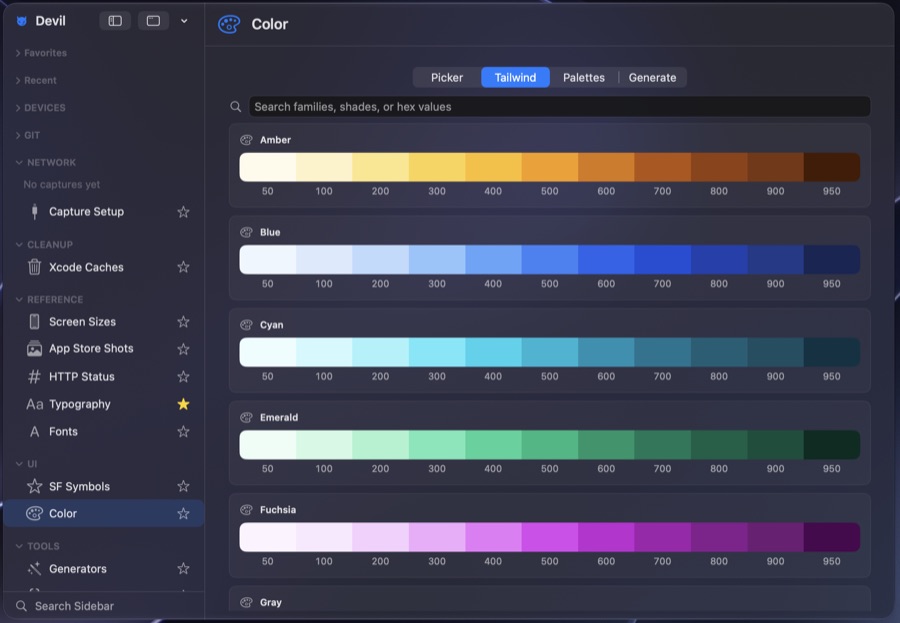Image resolution: width=900 pixels, height=623 pixels.
Task: Click the Gray family palette icon
Action: click(246, 602)
